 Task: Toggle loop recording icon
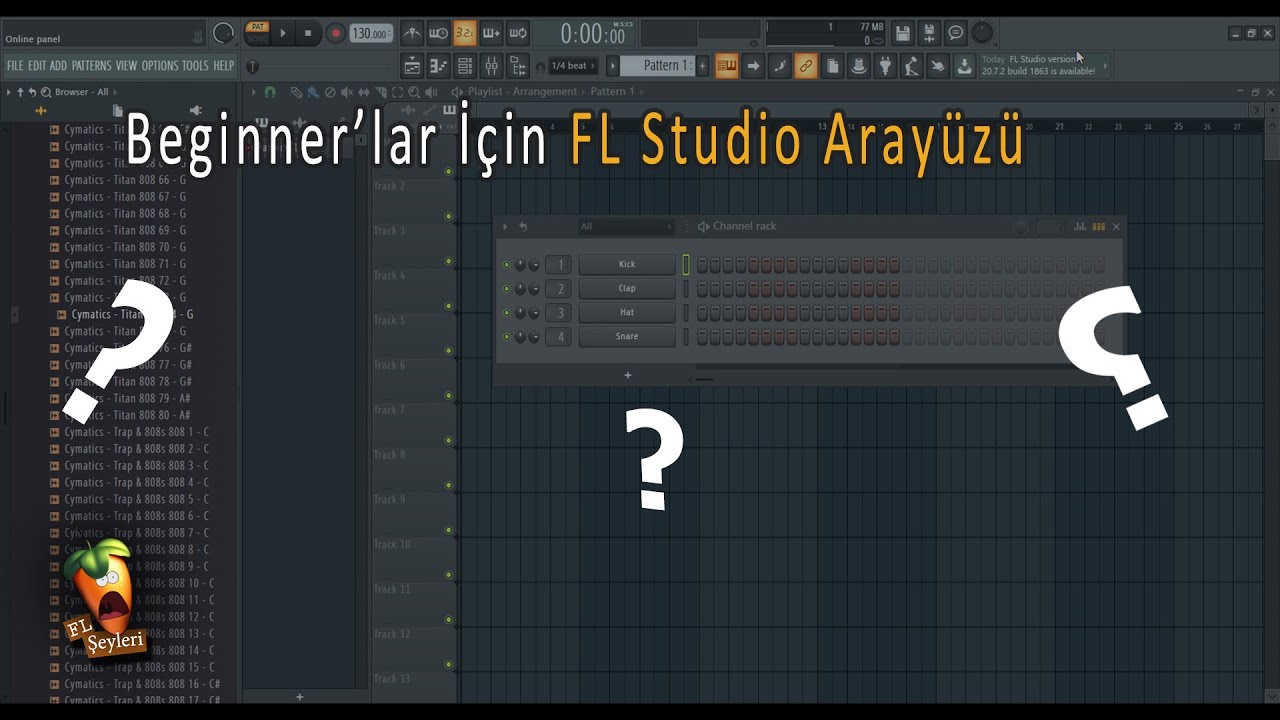[x=517, y=33]
